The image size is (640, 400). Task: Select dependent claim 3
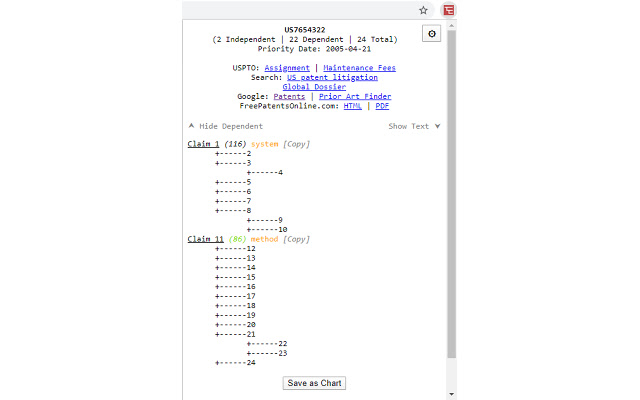pyautogui.click(x=249, y=163)
